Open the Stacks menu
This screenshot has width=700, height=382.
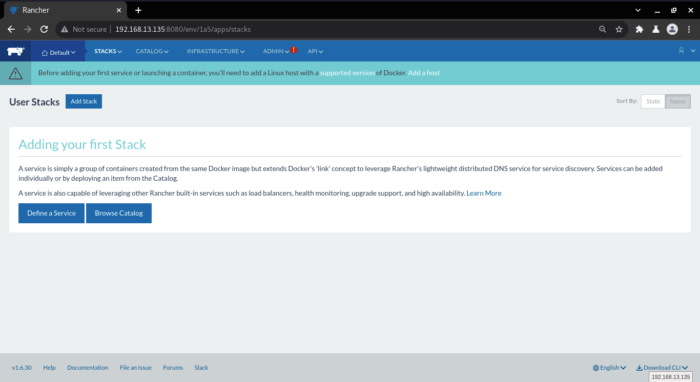point(108,51)
